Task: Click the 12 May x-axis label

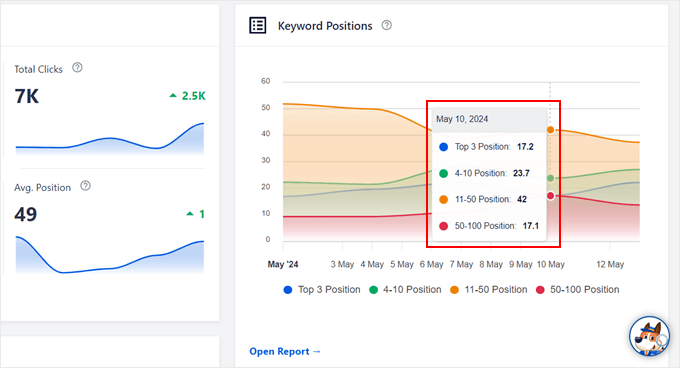Action: [x=610, y=264]
